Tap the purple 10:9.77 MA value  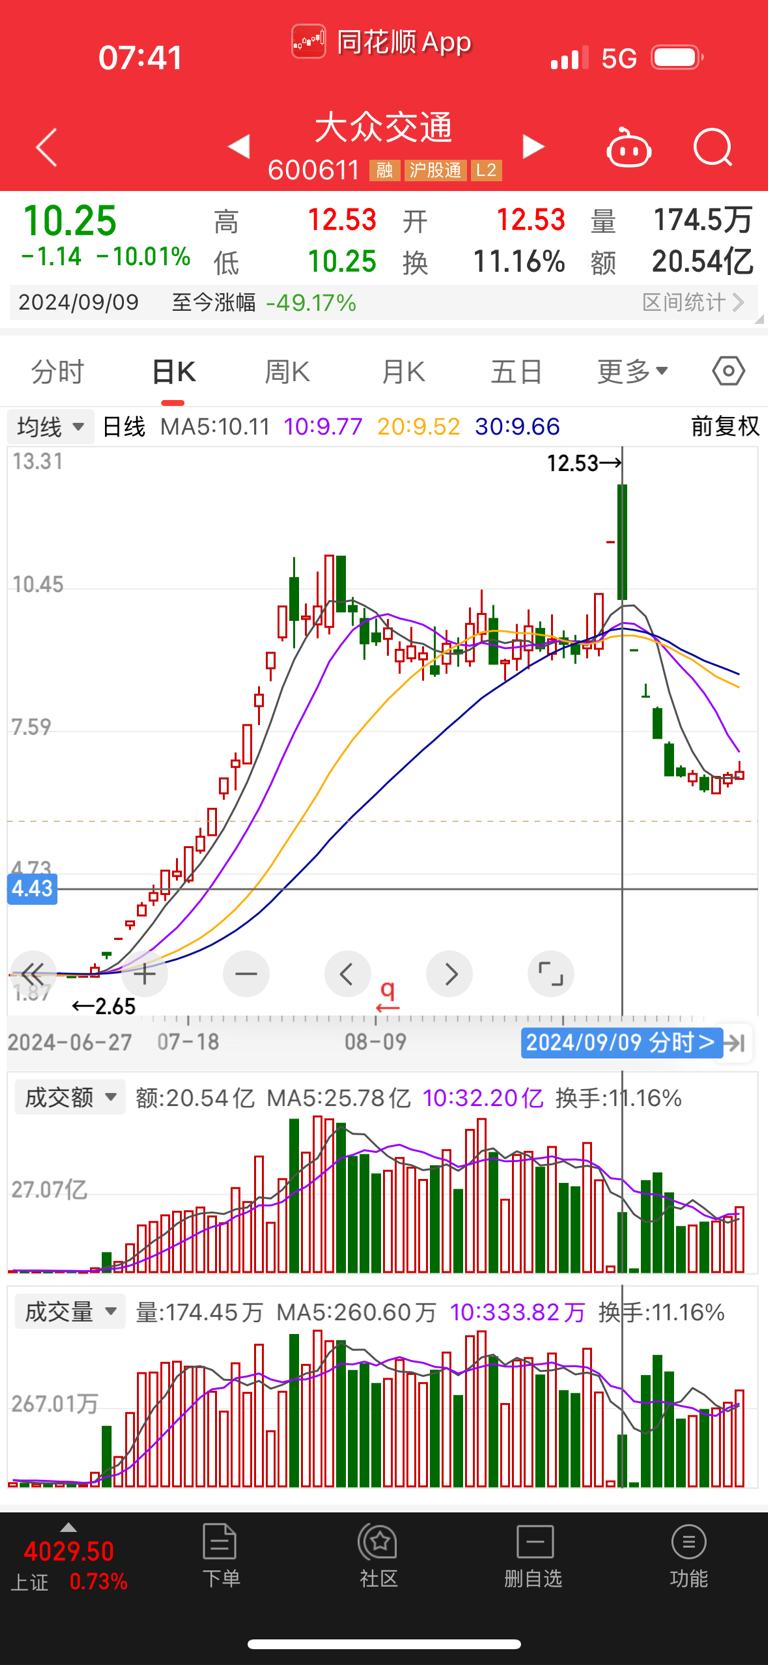coord(323,427)
